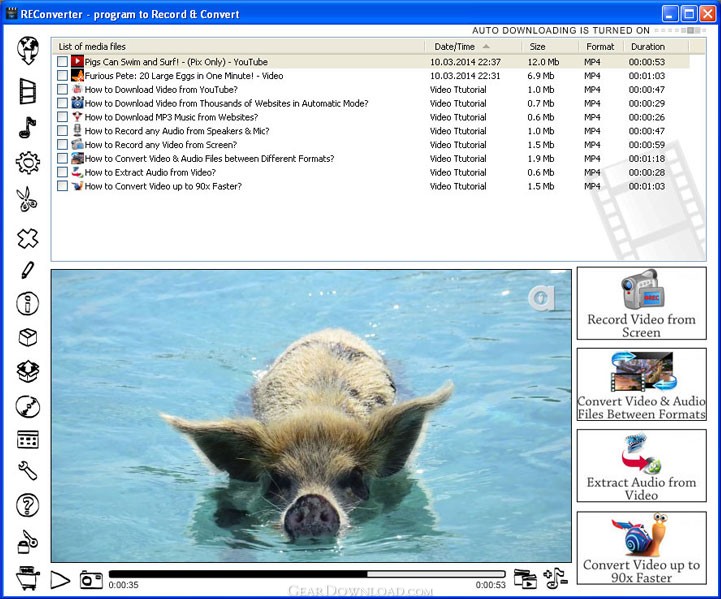Check How to Record any Audio checkbox
The image size is (721, 599).
(63, 131)
